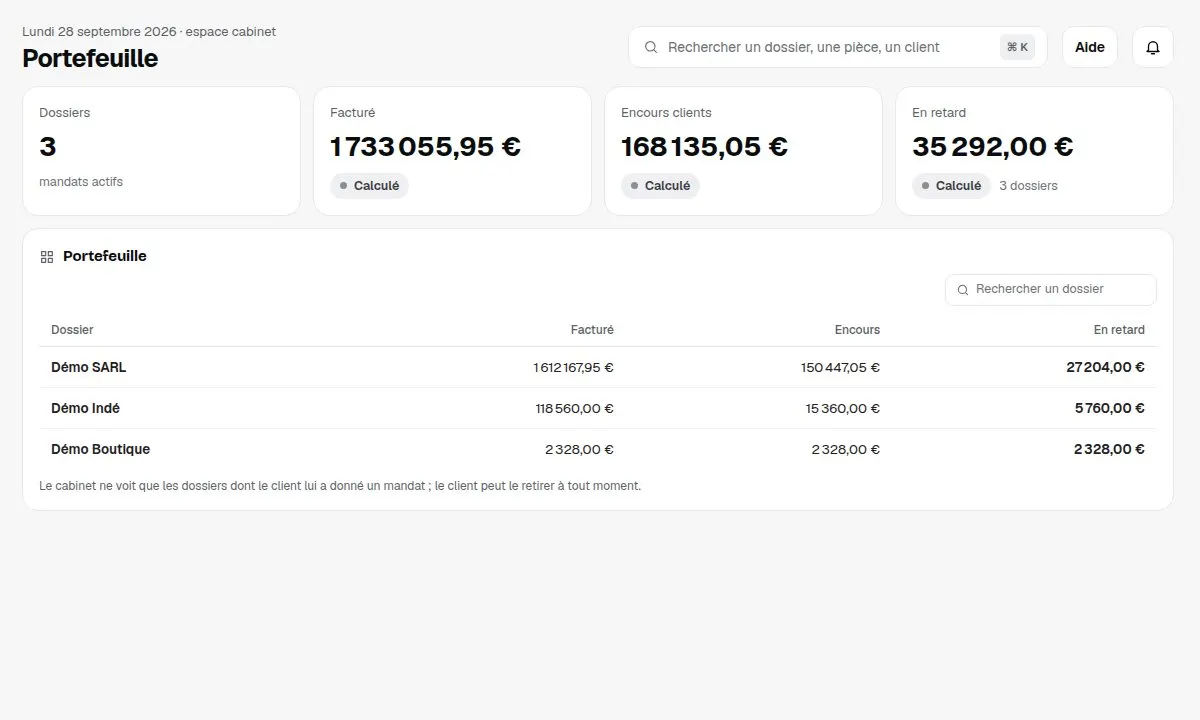Open the Démo SARL dossier

pyautogui.click(x=598, y=367)
